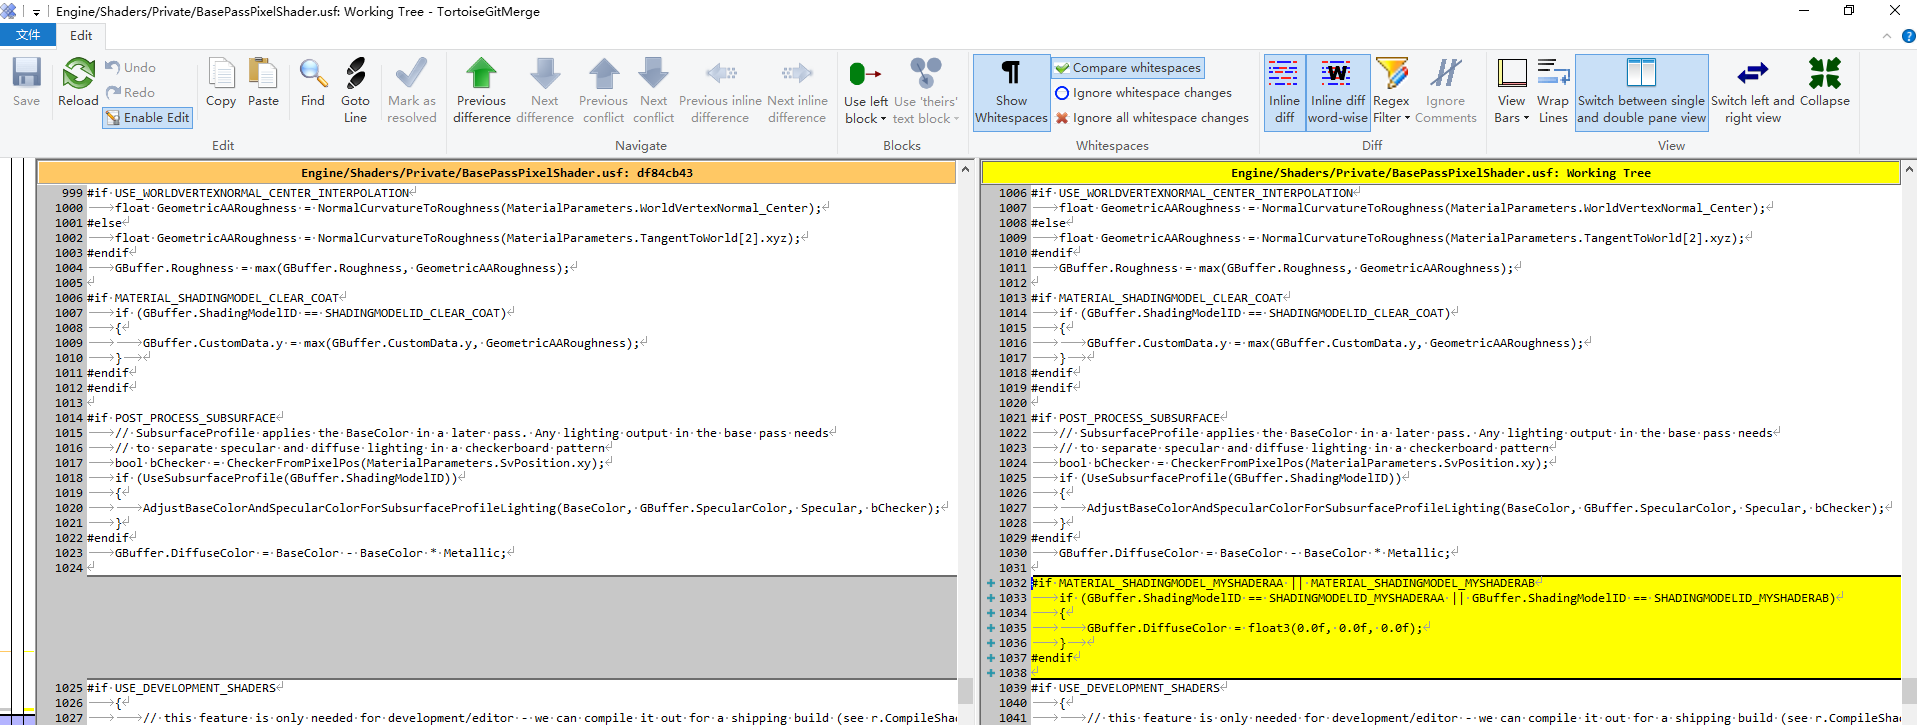Collapse the ribbon with the chevron
This screenshot has width=1917, height=725.
[1887, 36]
